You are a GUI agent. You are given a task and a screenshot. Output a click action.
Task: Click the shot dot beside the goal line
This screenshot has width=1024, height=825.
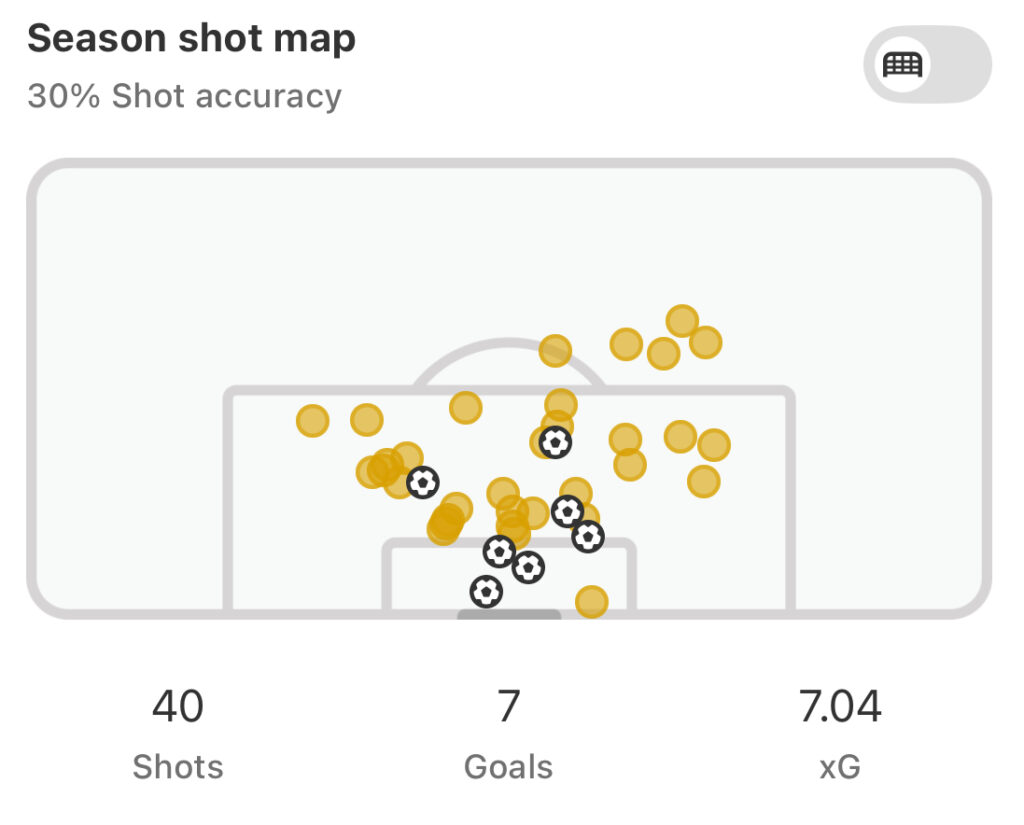click(x=592, y=602)
